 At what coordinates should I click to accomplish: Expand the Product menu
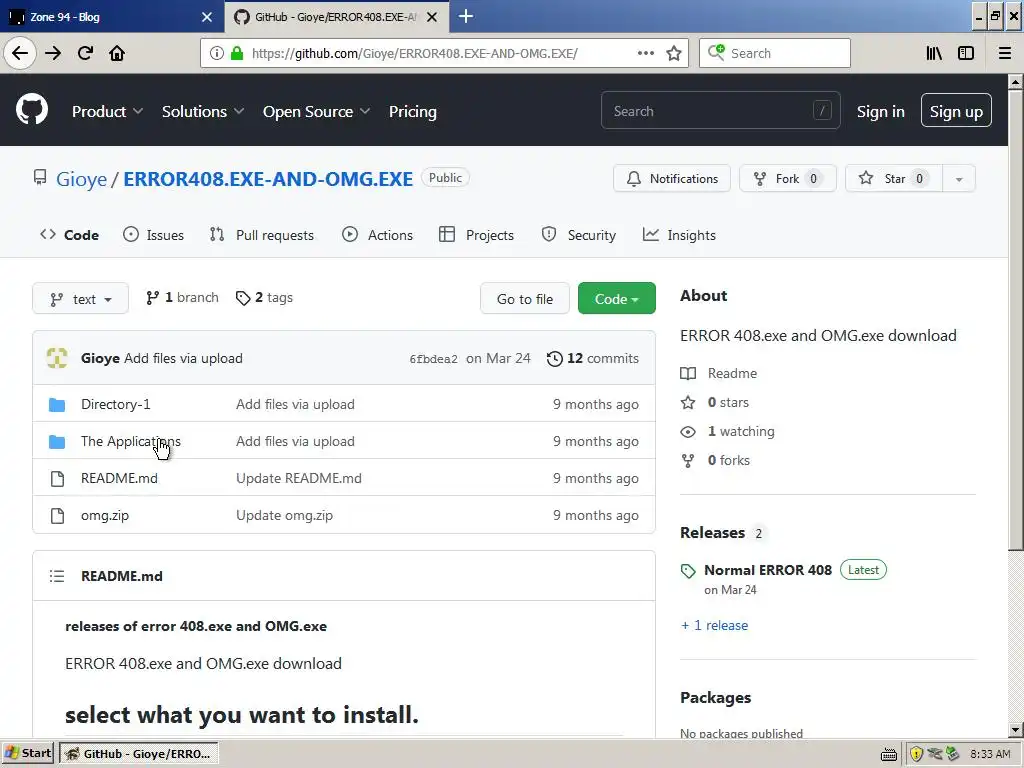pos(107,112)
